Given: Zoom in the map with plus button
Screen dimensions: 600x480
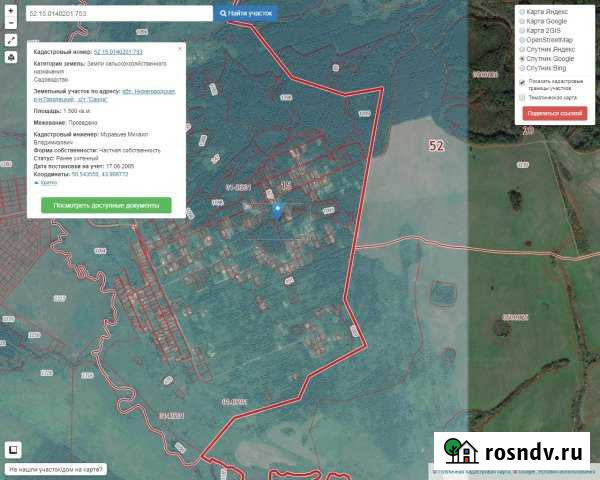Looking at the screenshot, I should [10, 10].
